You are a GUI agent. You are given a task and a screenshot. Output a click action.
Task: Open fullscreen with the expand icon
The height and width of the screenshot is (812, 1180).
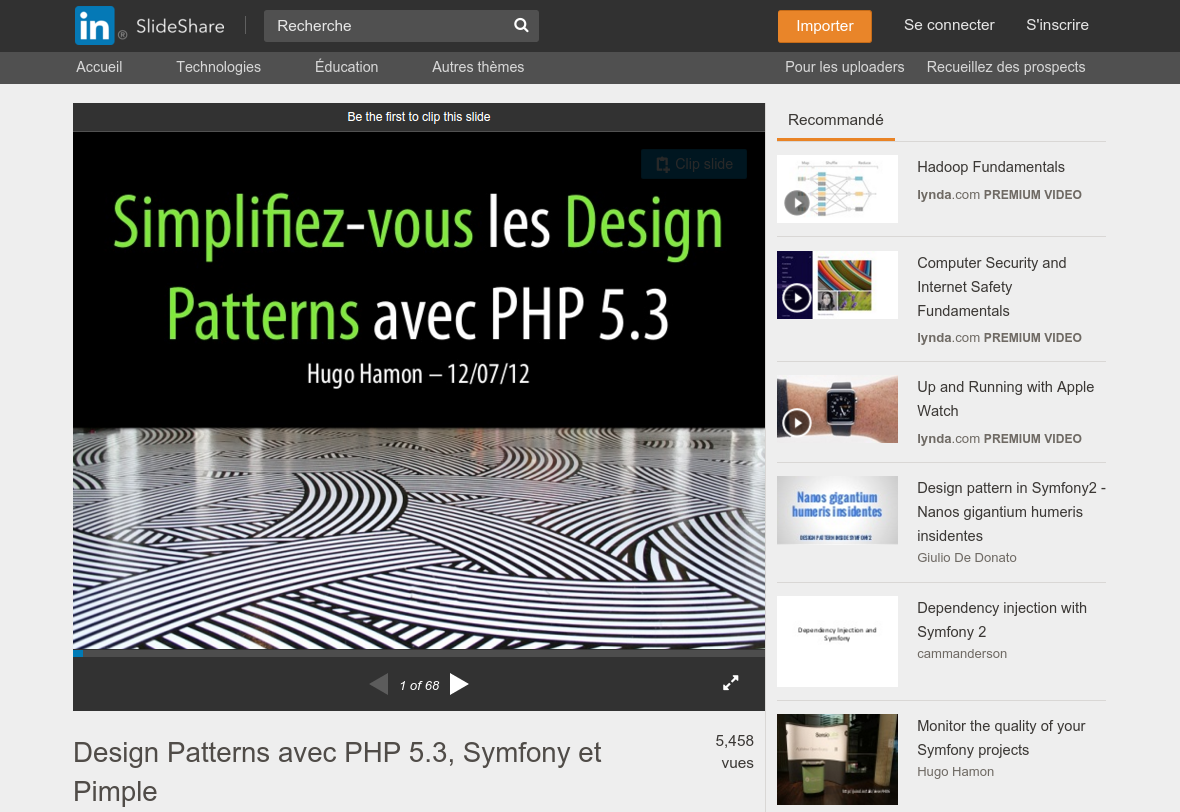coord(731,683)
